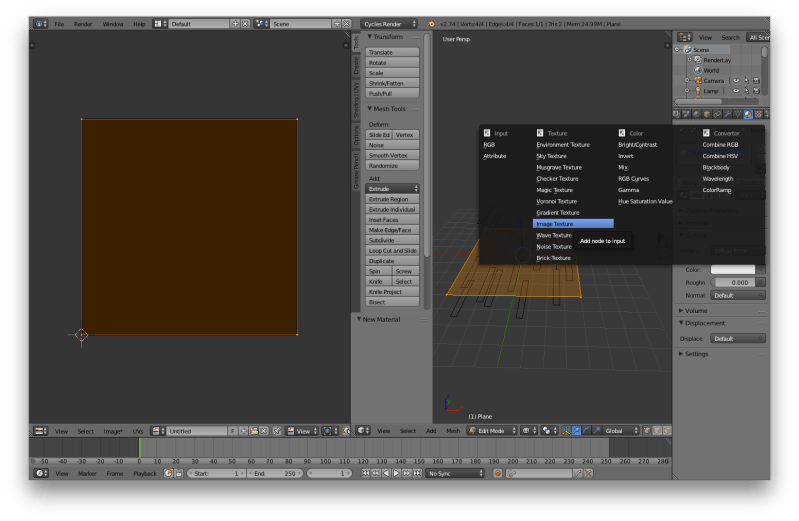Open the UVs menu in image editor
This screenshot has height=521, width=799.
click(138, 431)
